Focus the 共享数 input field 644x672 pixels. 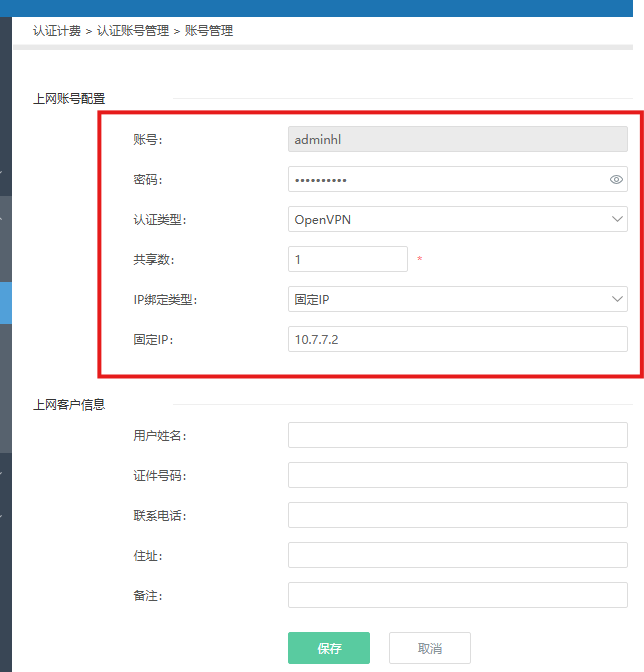[347, 259]
